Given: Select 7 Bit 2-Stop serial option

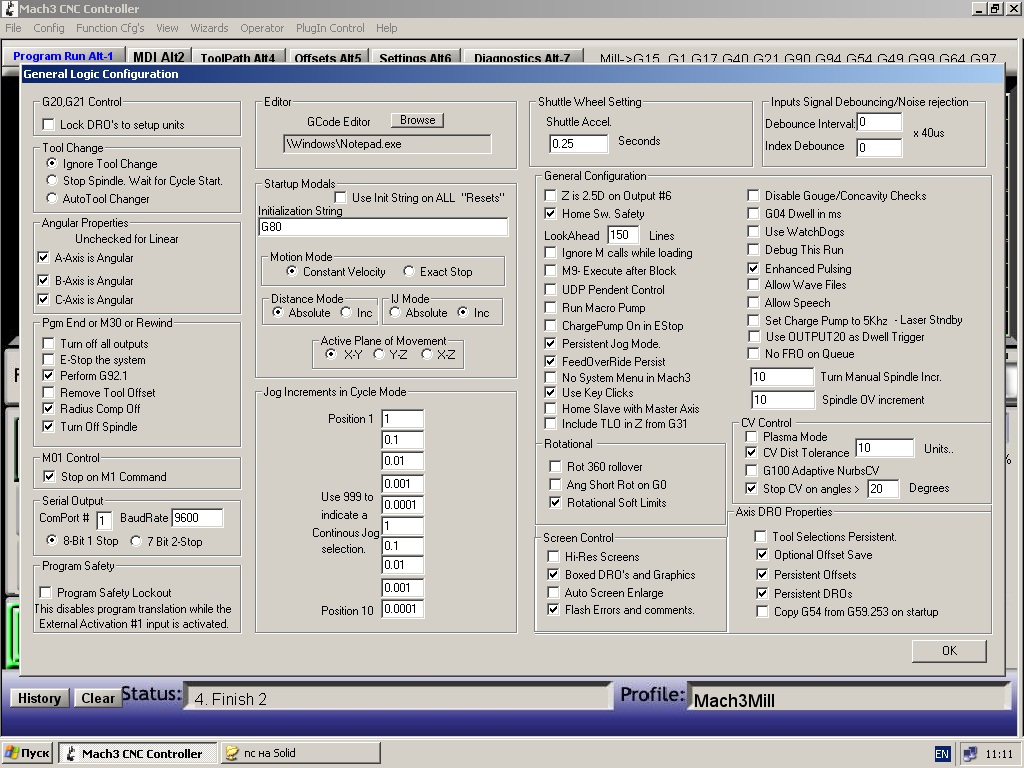Looking at the screenshot, I should (136, 541).
